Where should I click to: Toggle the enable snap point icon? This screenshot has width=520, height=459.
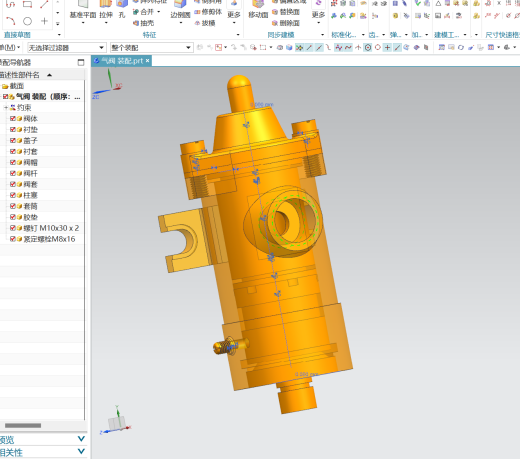coord(299,48)
